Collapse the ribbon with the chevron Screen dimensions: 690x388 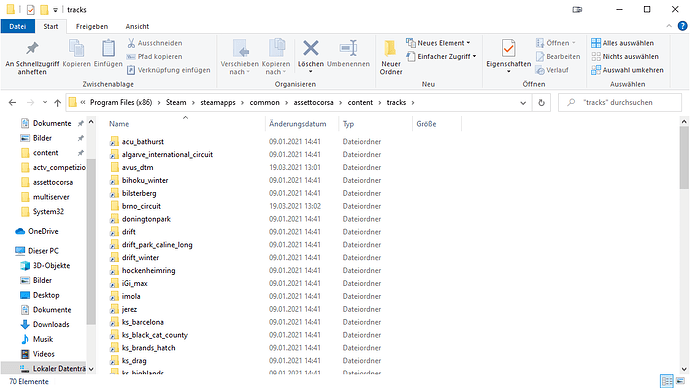(669, 26)
